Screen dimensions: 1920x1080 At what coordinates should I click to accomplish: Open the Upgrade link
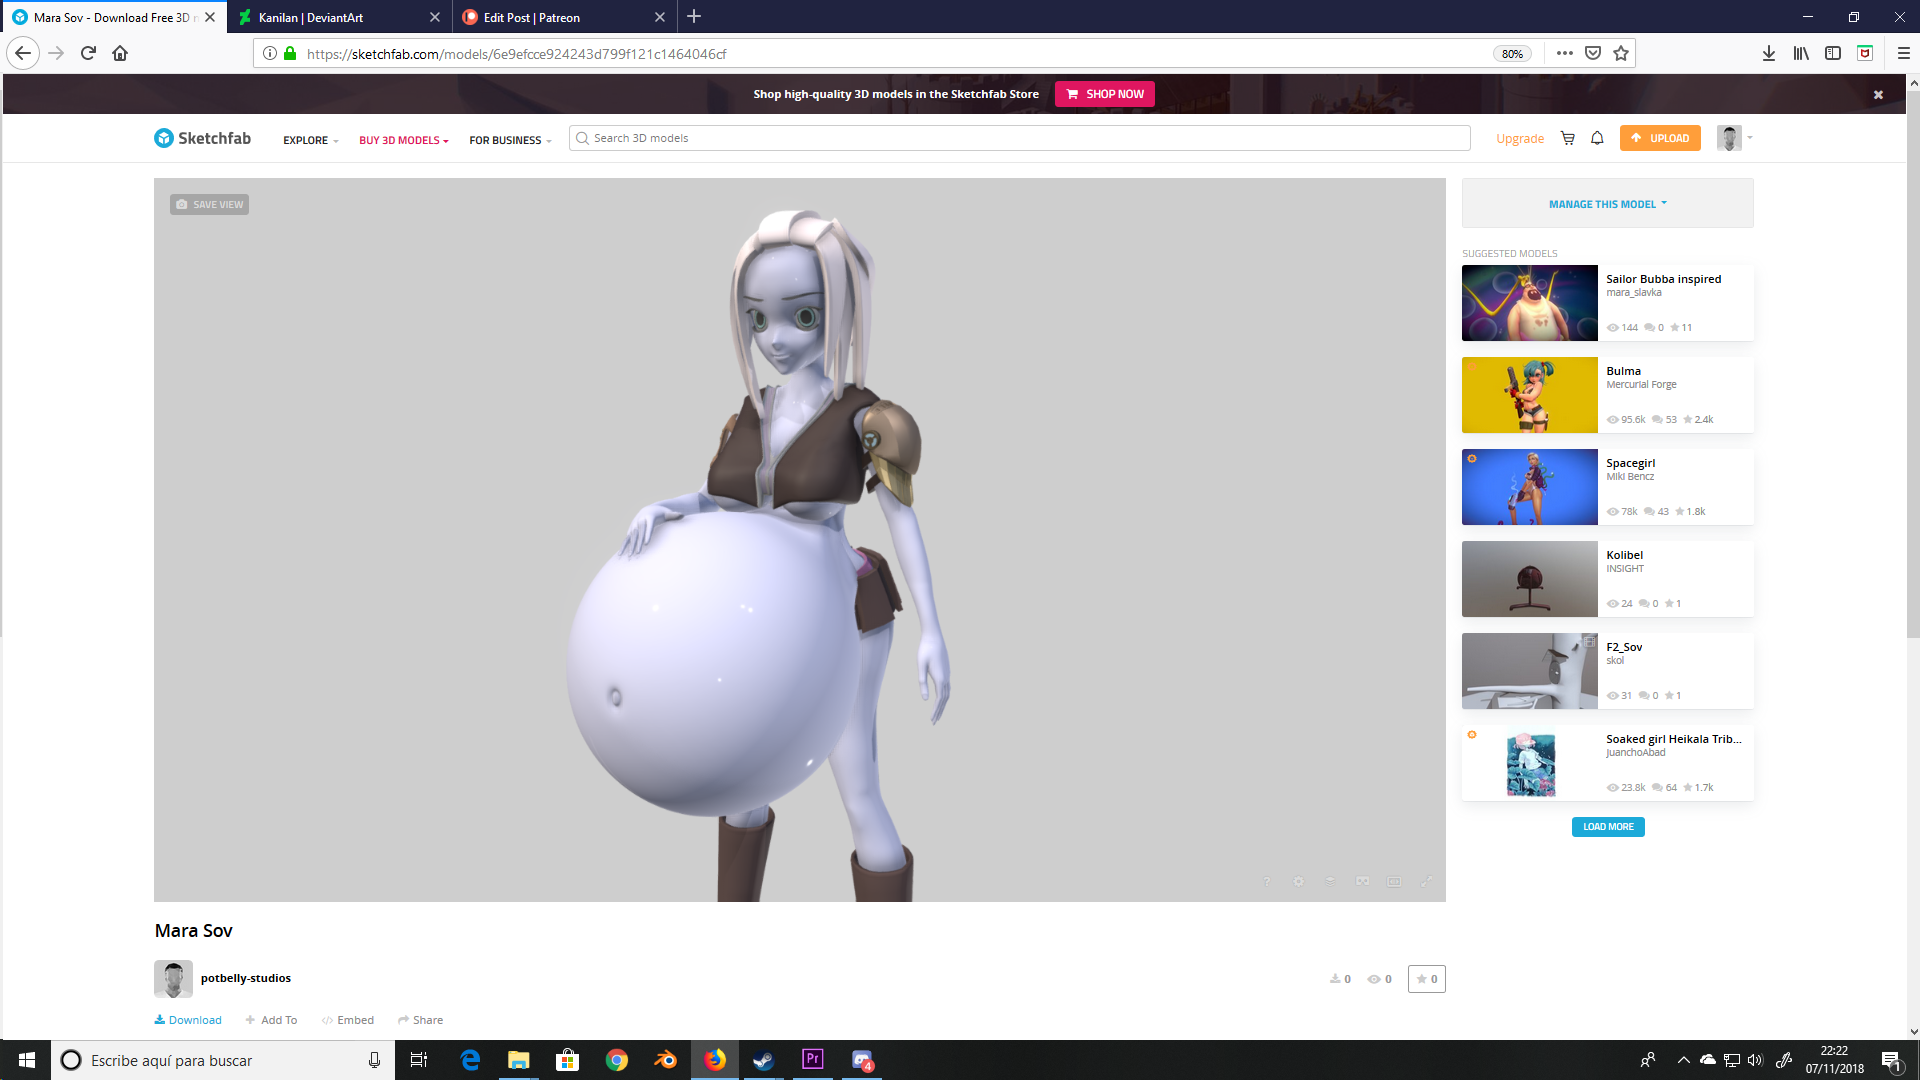(x=1519, y=139)
